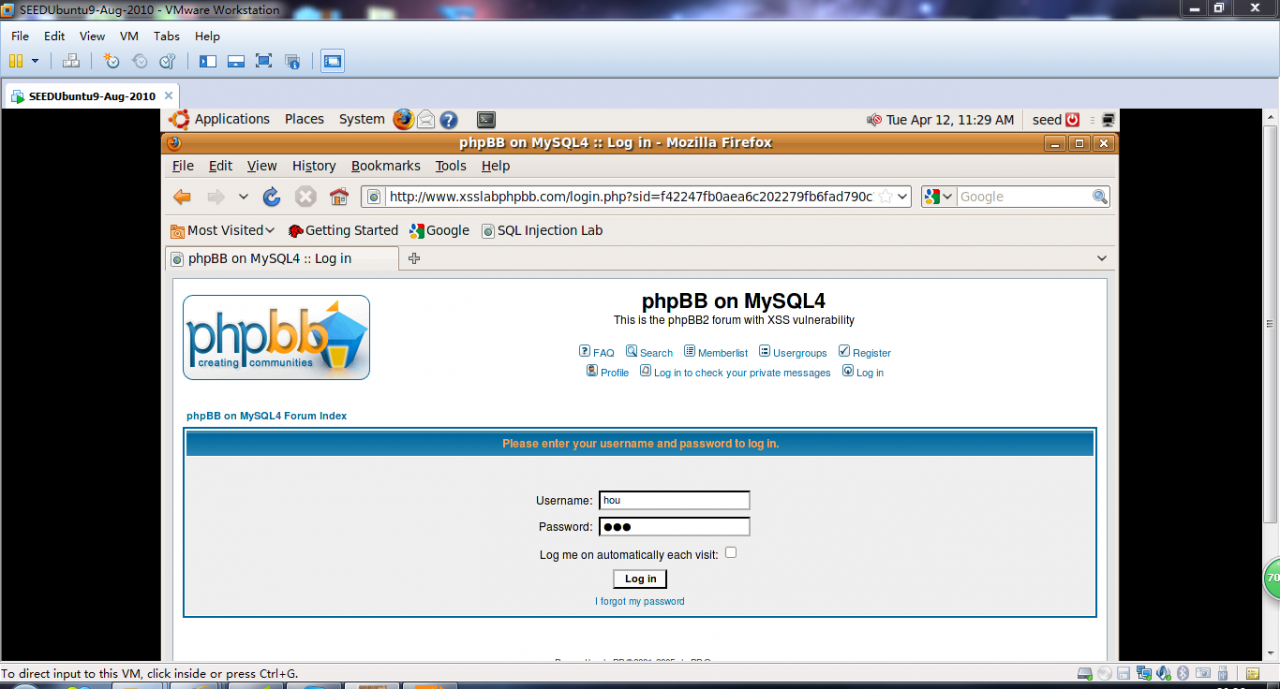Bookmark this page with the star icon
Image resolution: width=1280 pixels, height=689 pixels.
[884, 197]
